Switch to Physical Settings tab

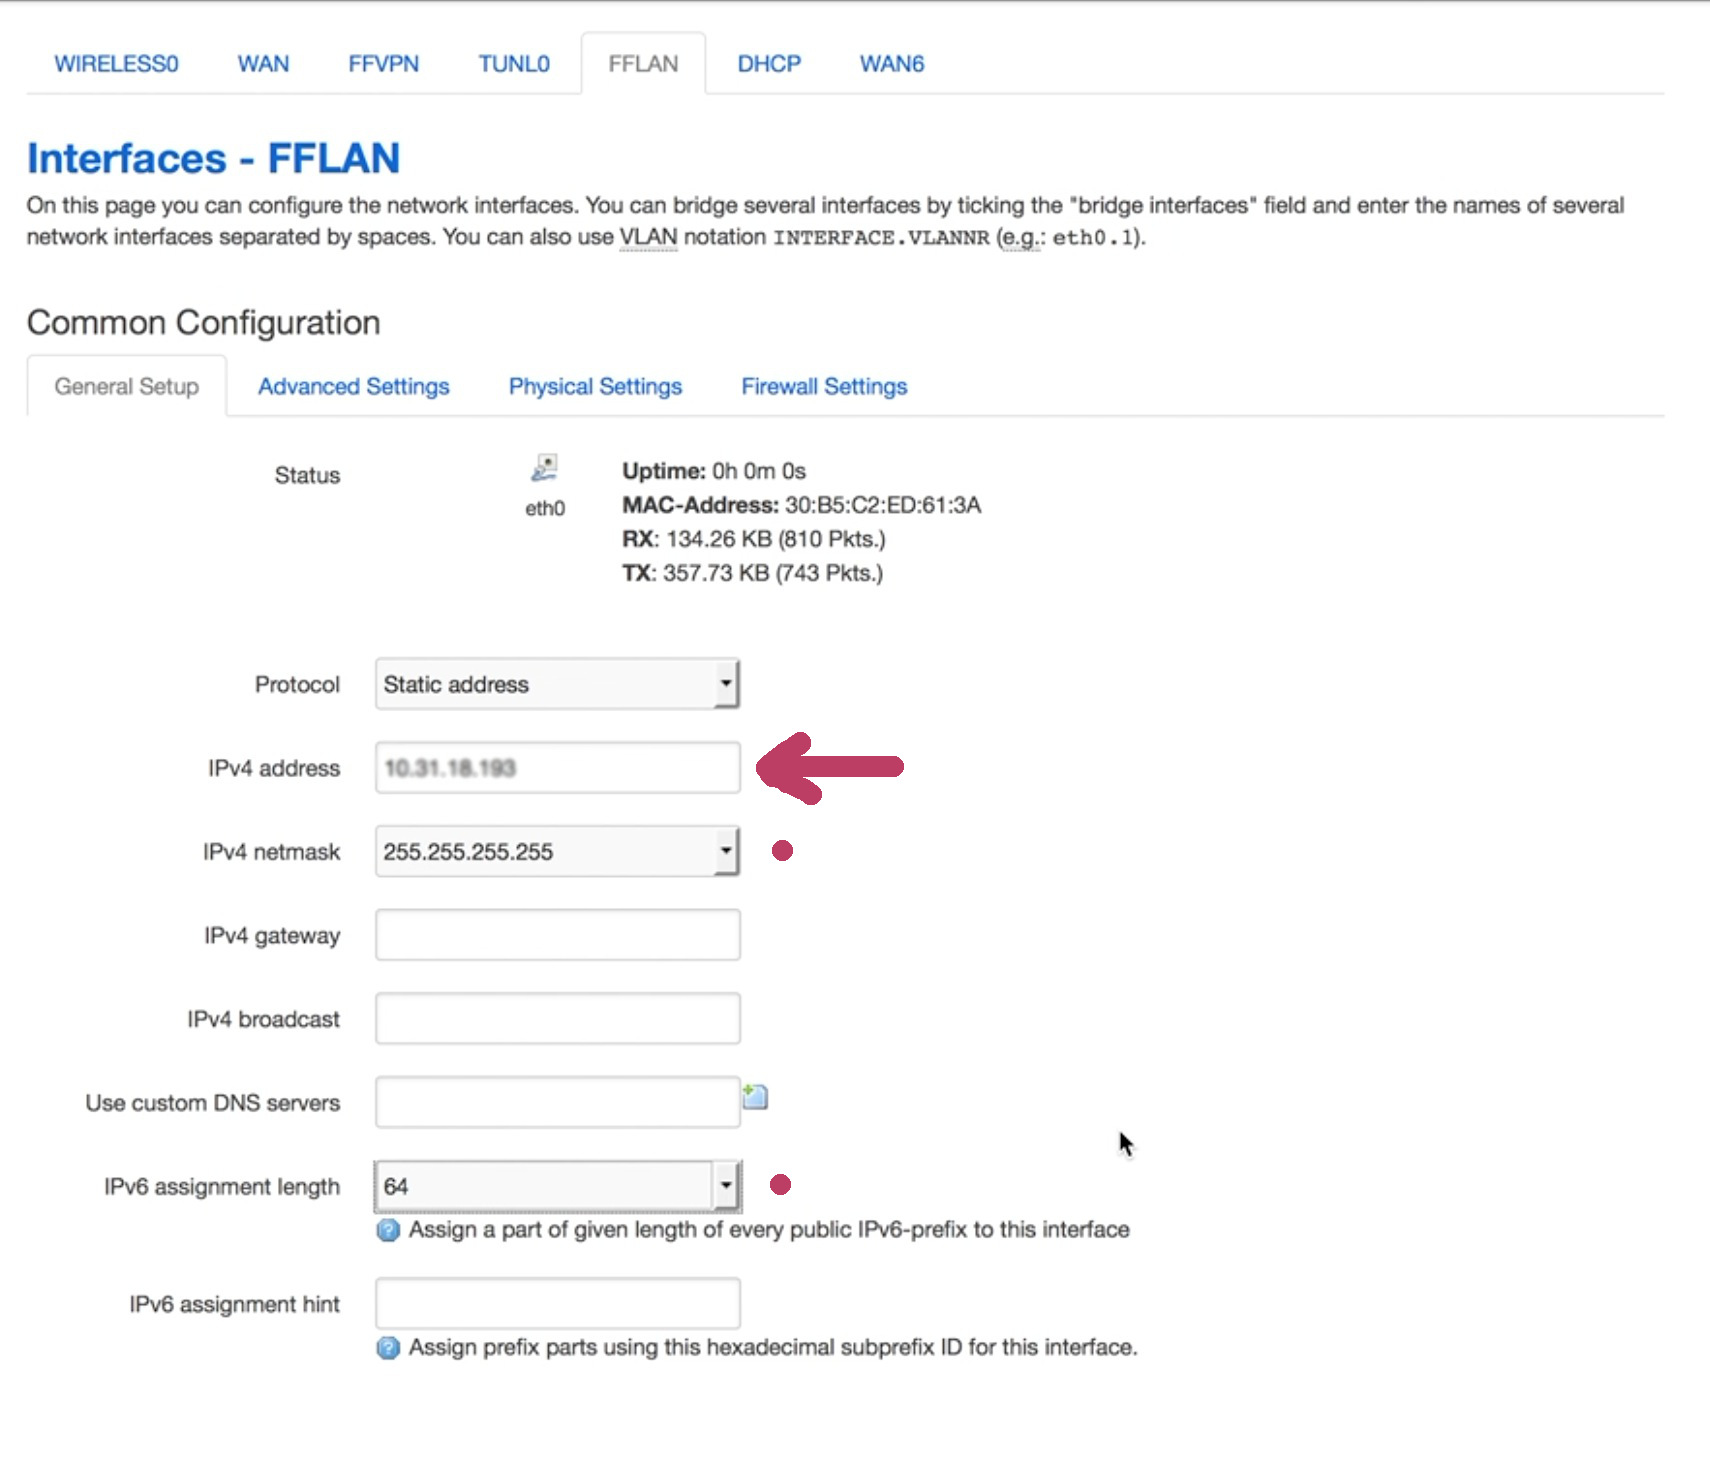click(595, 387)
